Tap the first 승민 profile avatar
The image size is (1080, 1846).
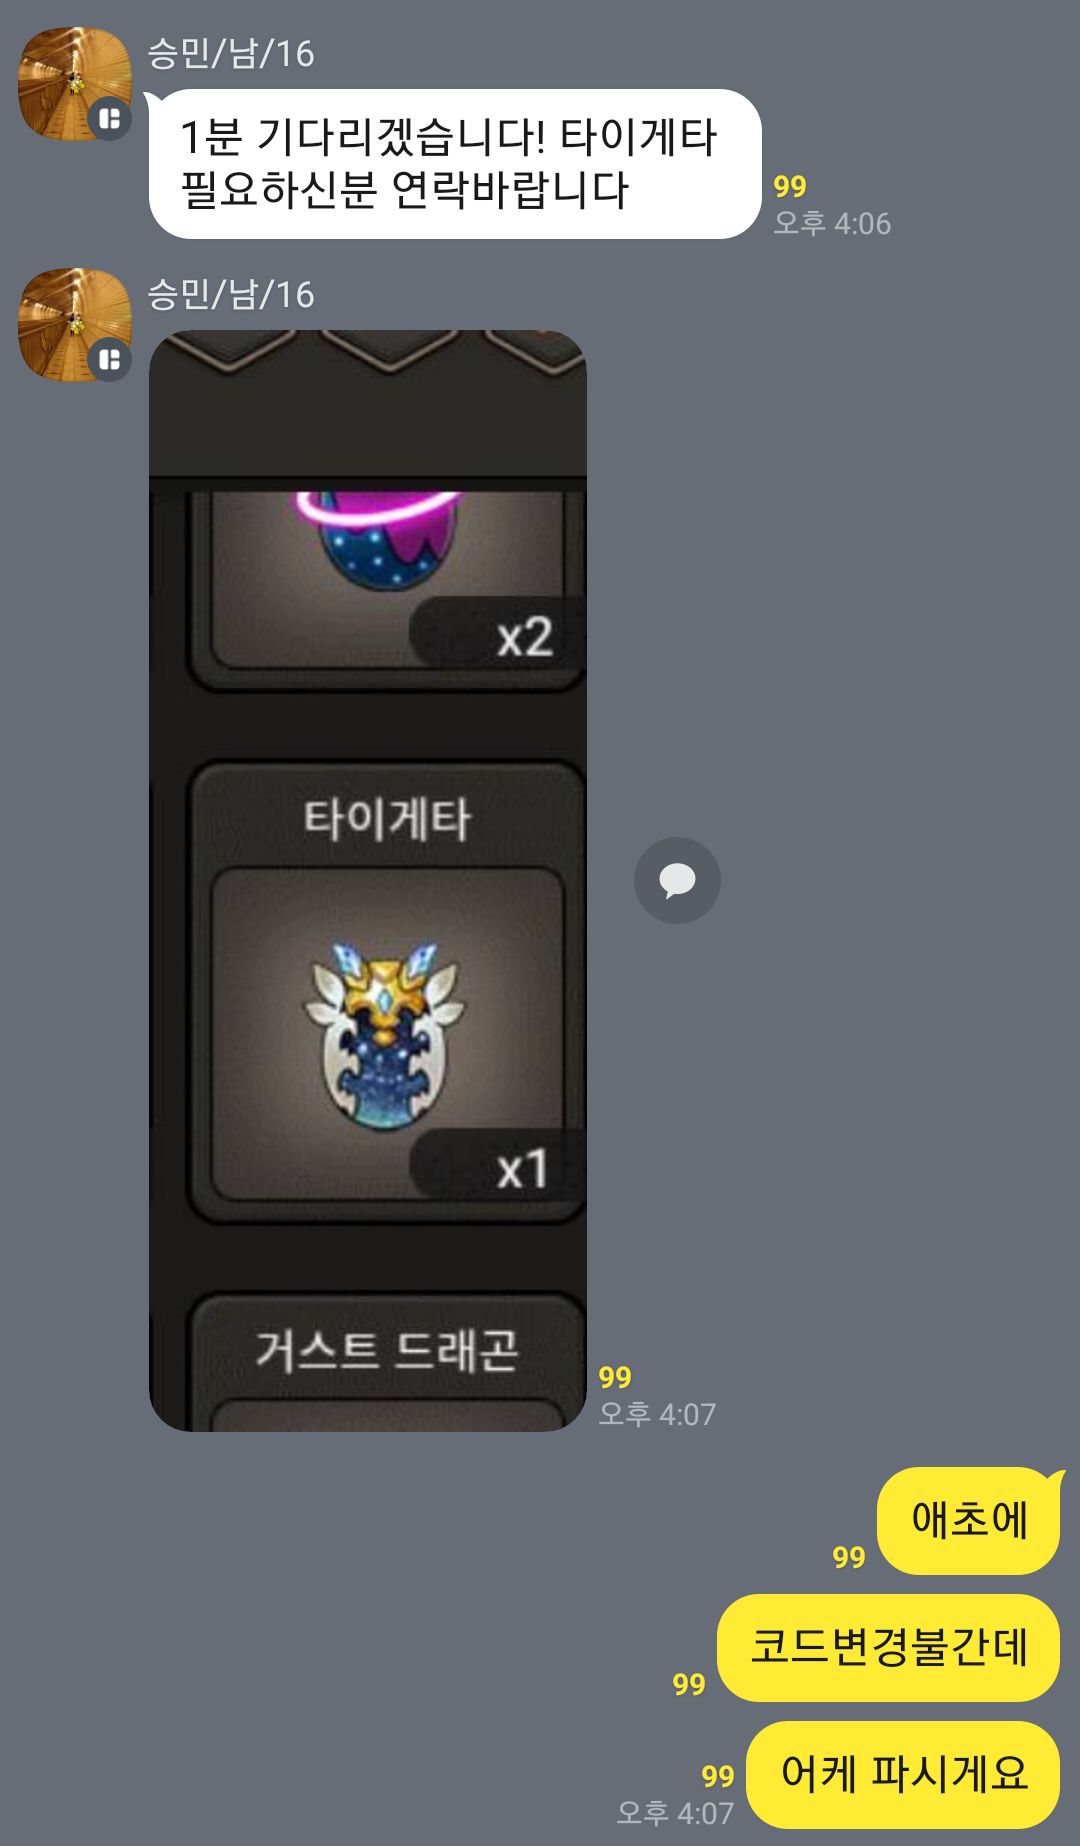[x=75, y=83]
